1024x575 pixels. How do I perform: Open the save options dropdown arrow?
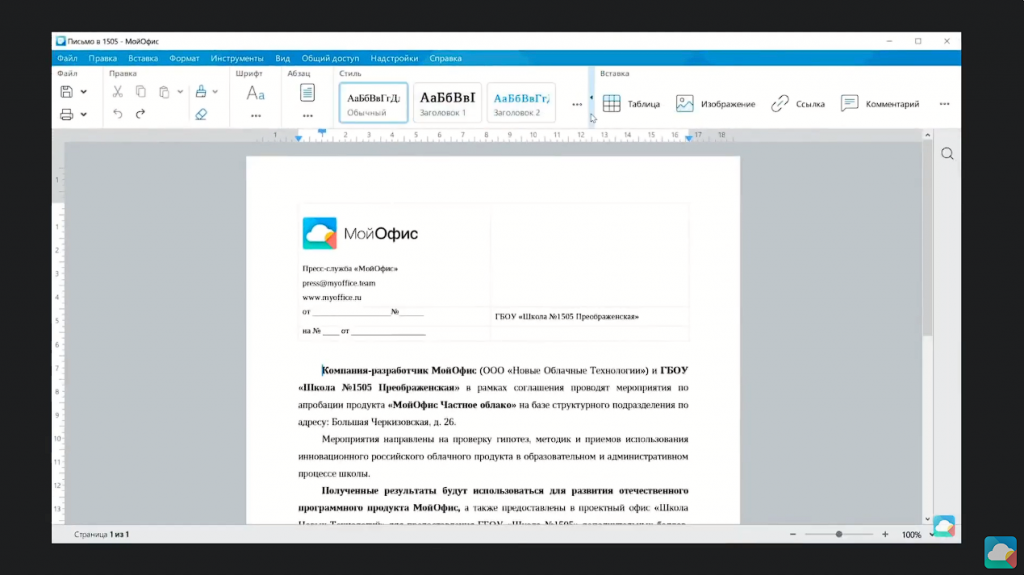pos(84,92)
